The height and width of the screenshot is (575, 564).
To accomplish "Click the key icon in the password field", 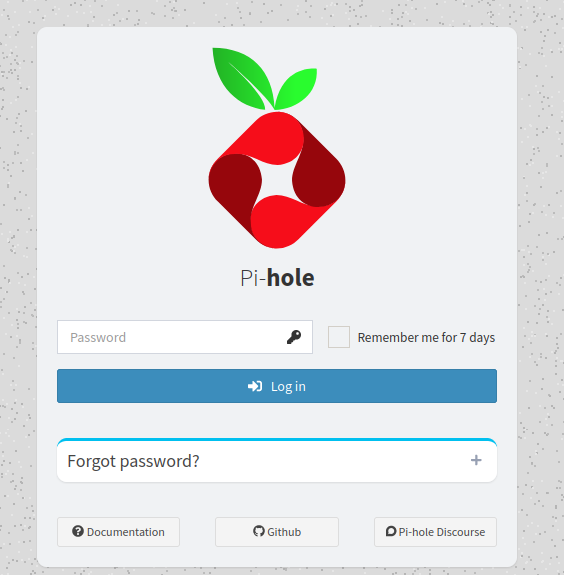I will point(294,337).
